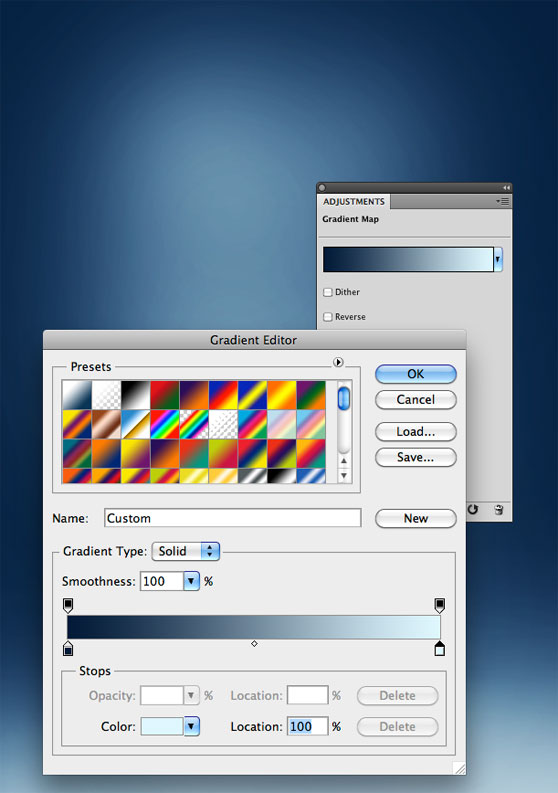Choose the opaque Spectrum rainbow preset
The width and height of the screenshot is (558, 793).
coord(165,424)
